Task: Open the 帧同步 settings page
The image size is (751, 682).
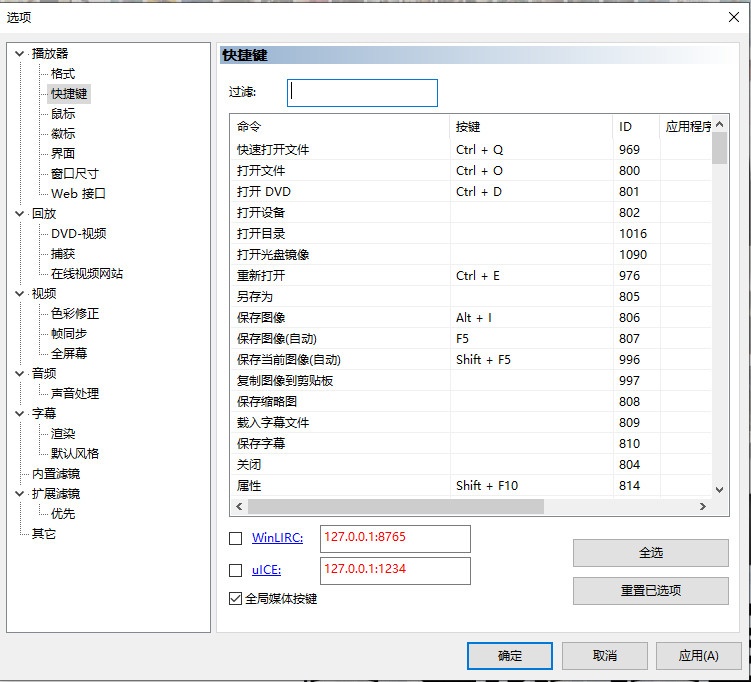Action: click(x=69, y=334)
